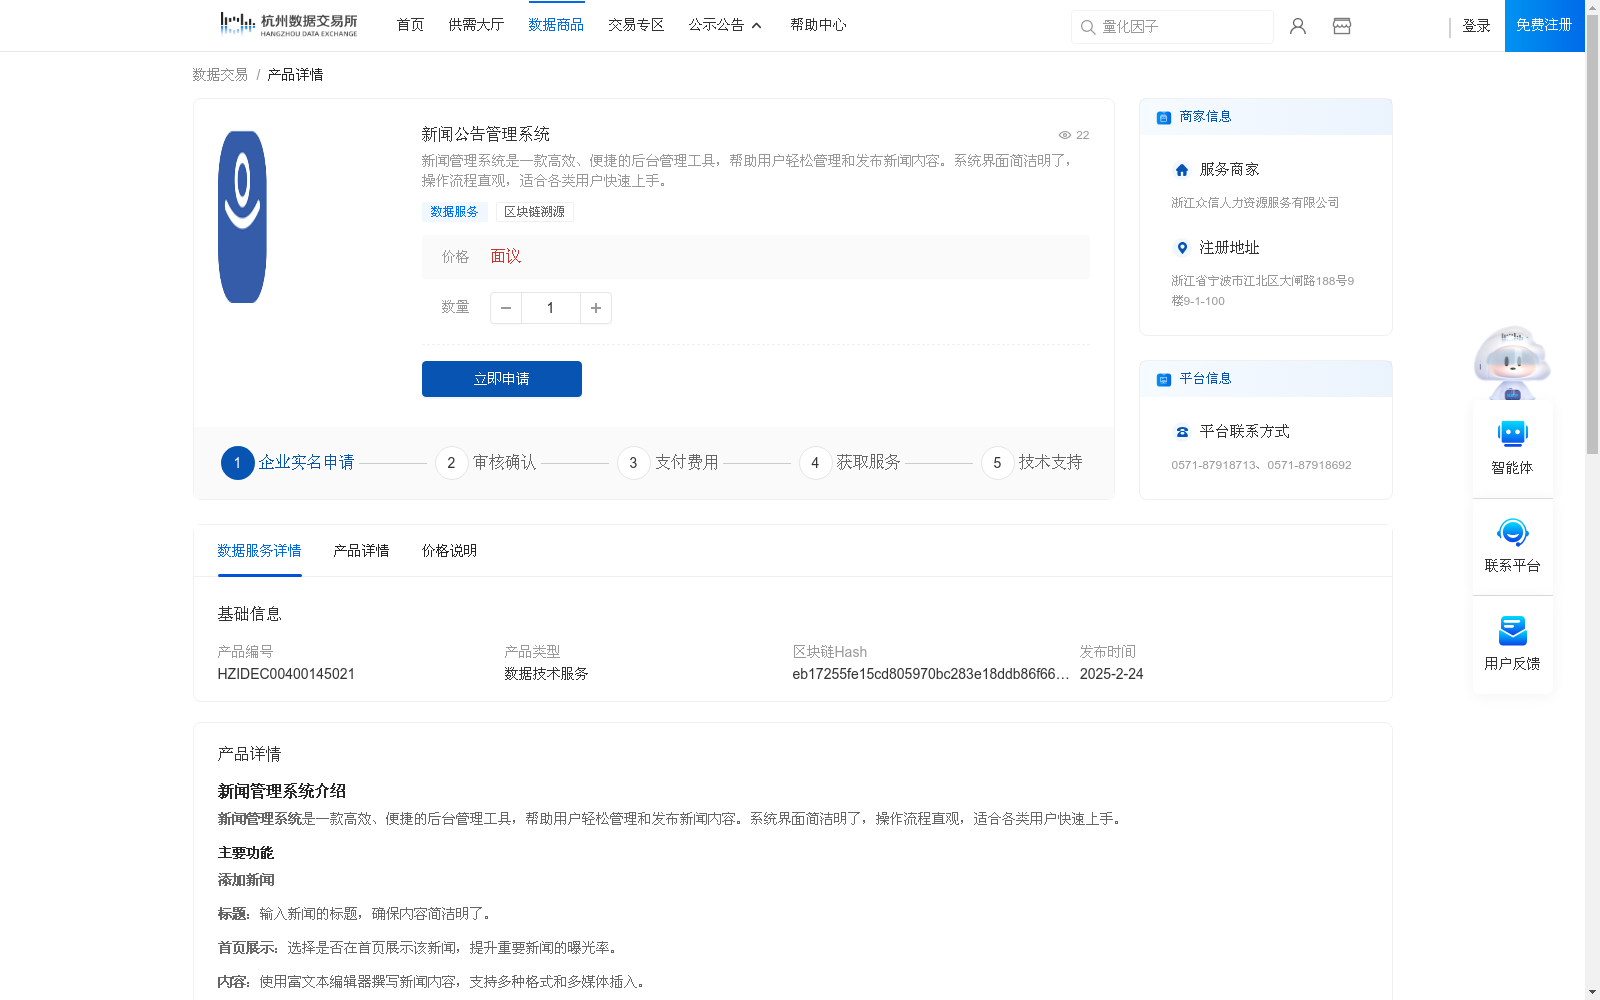Open the 智能体 assistant icon
Viewport: 1600px width, 1000px height.
1513,434
